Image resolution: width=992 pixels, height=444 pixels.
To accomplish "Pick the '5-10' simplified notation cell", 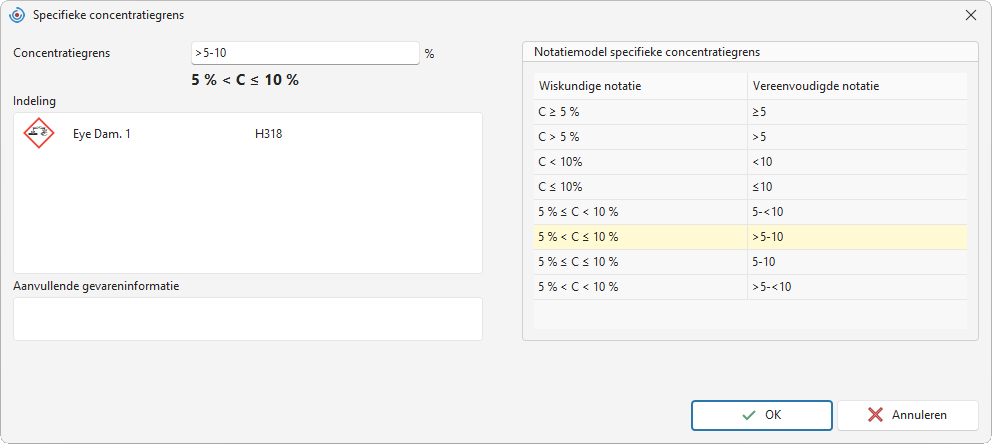I will 857,262.
